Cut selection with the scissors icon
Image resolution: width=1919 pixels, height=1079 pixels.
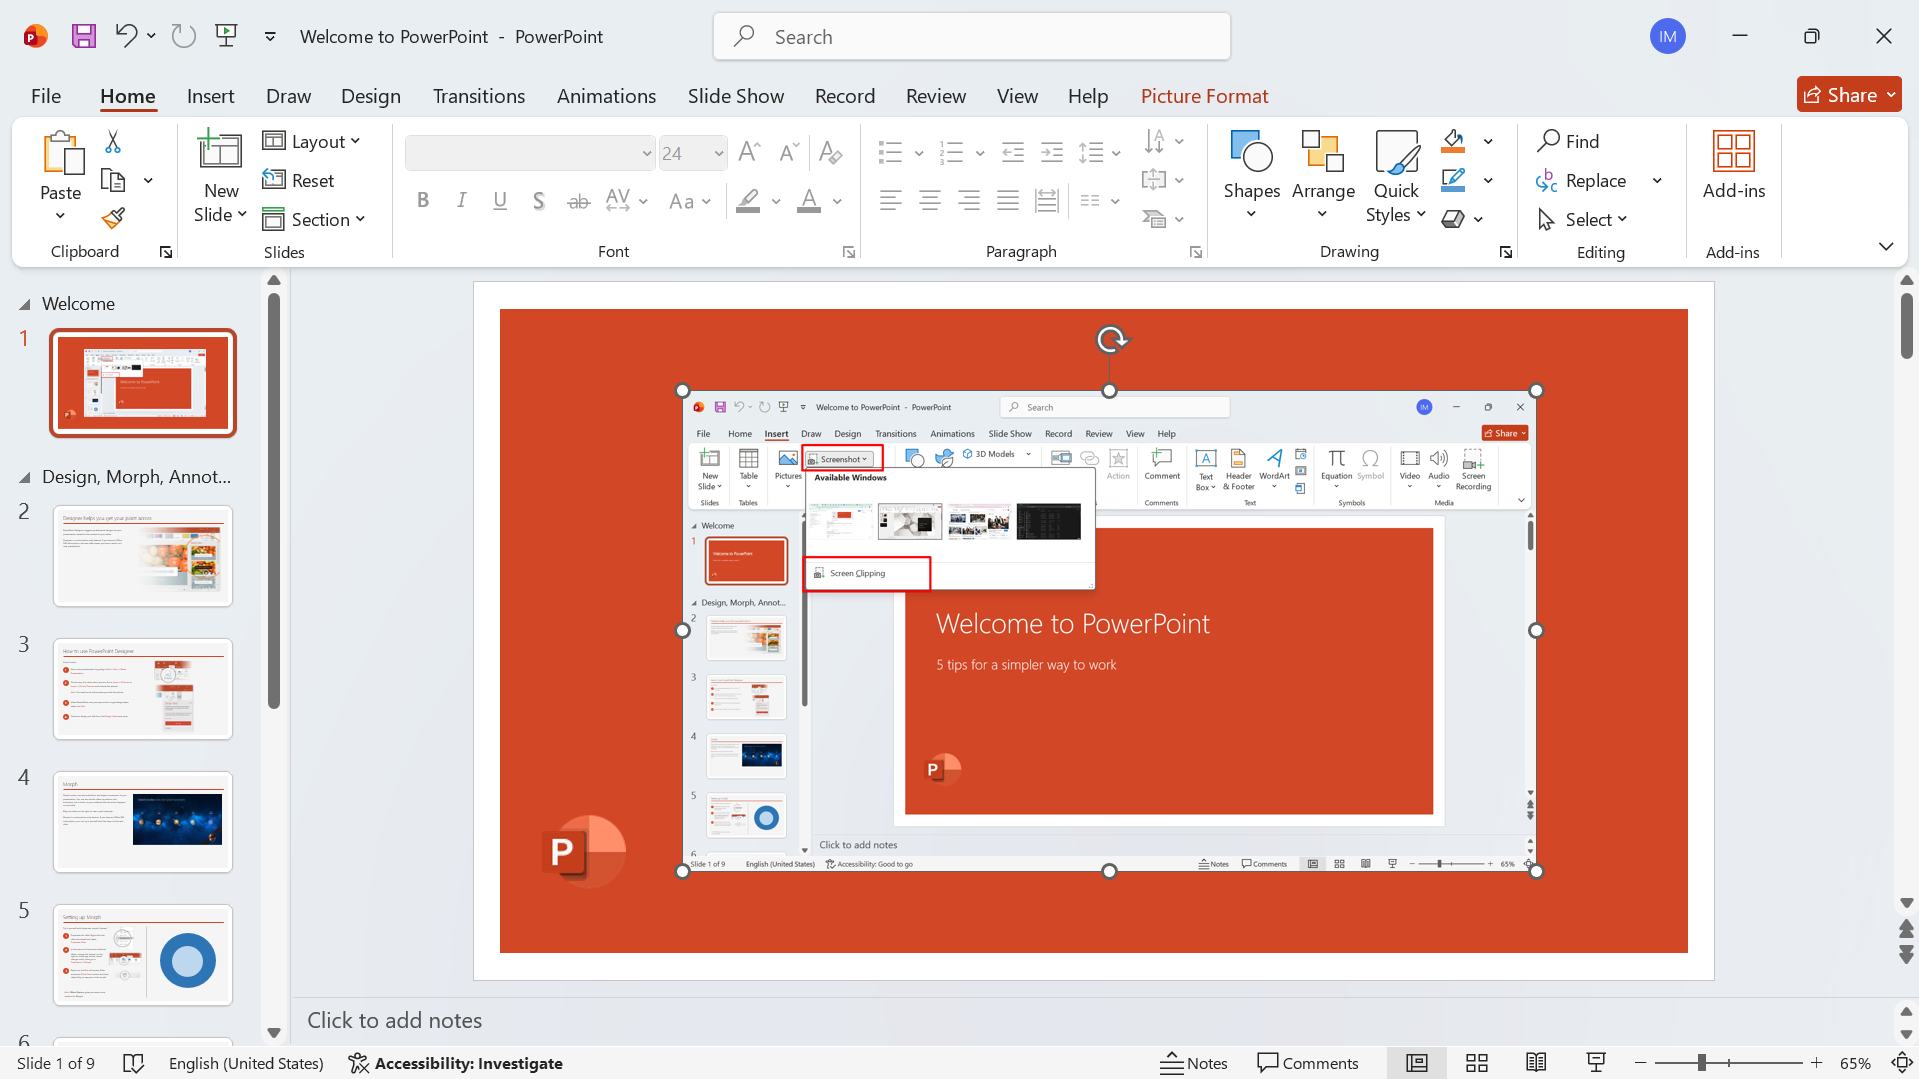[113, 142]
